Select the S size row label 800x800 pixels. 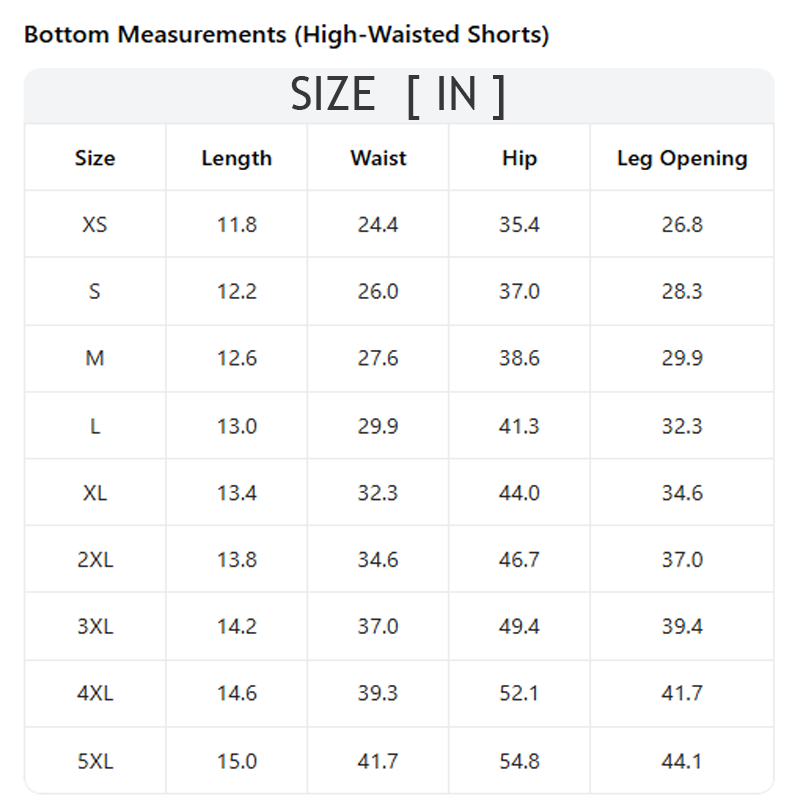click(95, 291)
